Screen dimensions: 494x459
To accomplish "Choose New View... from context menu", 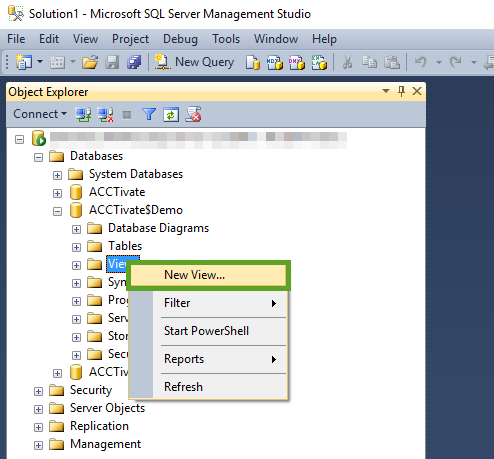I will click(208, 275).
